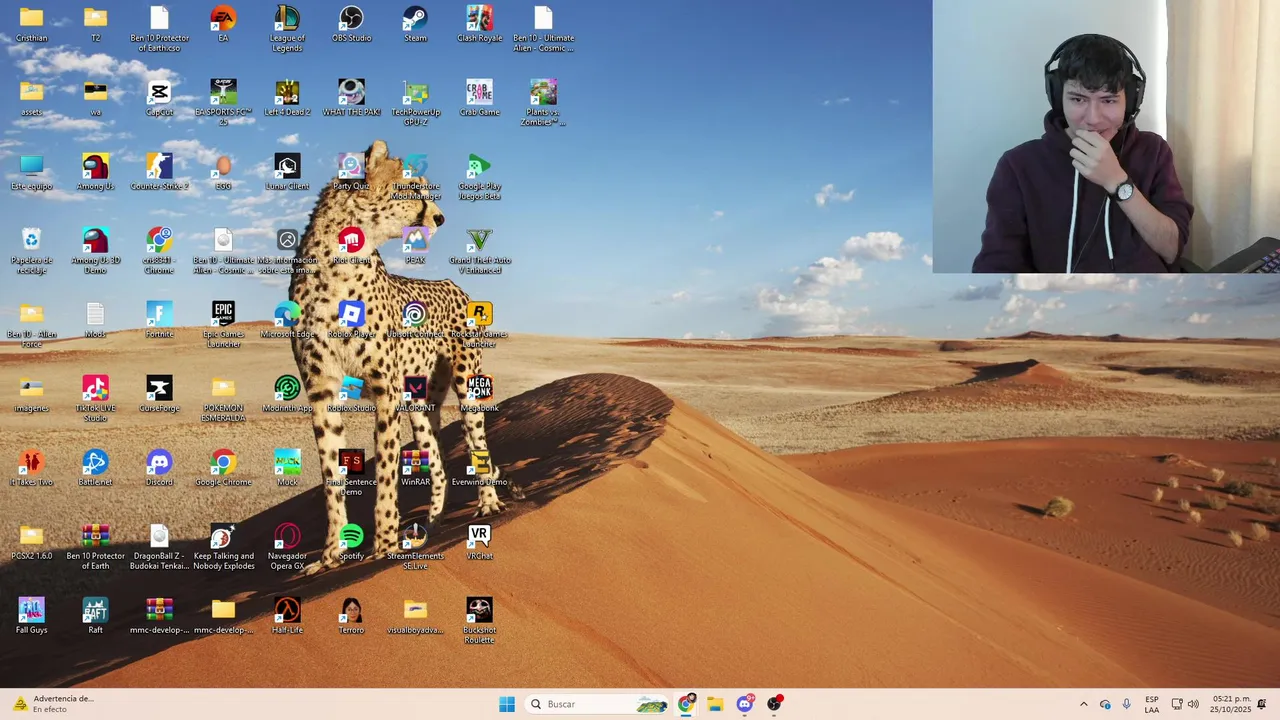Screen dimensions: 1280x720
Task: Select the It Takes Two icon
Action: click(31, 468)
